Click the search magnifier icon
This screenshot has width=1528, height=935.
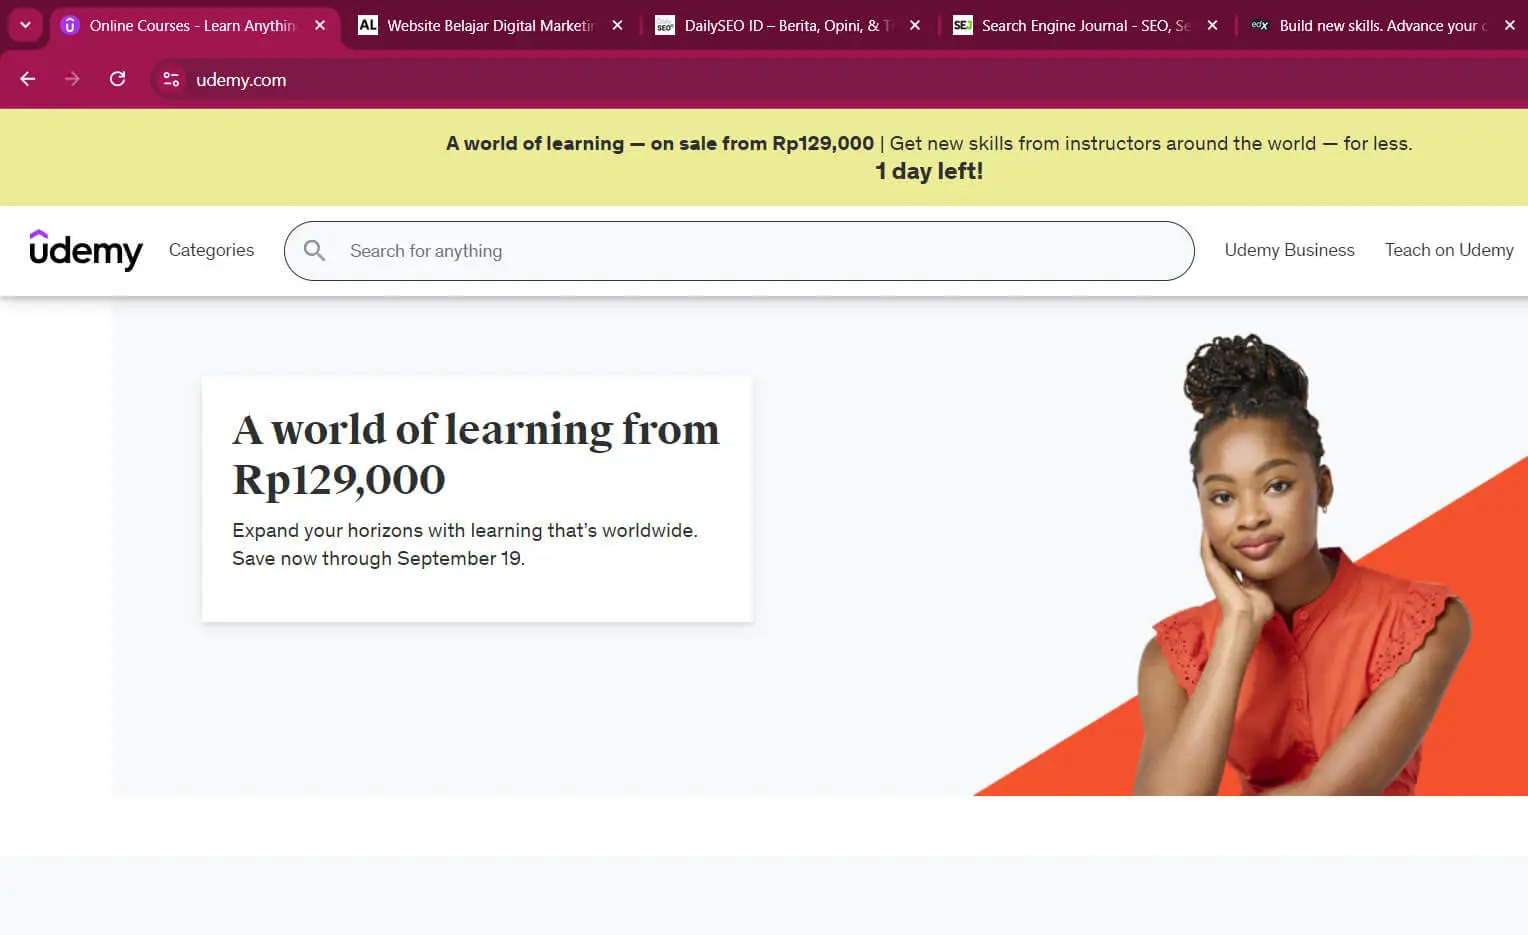coord(314,250)
